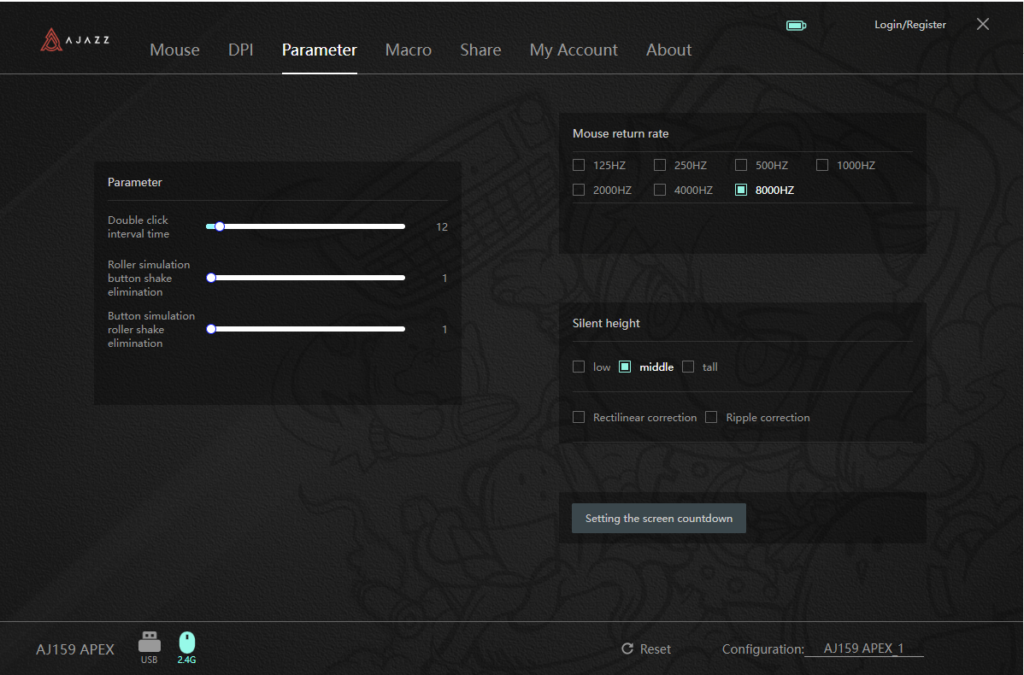Check the 4000HZ return rate option

[x=660, y=190]
